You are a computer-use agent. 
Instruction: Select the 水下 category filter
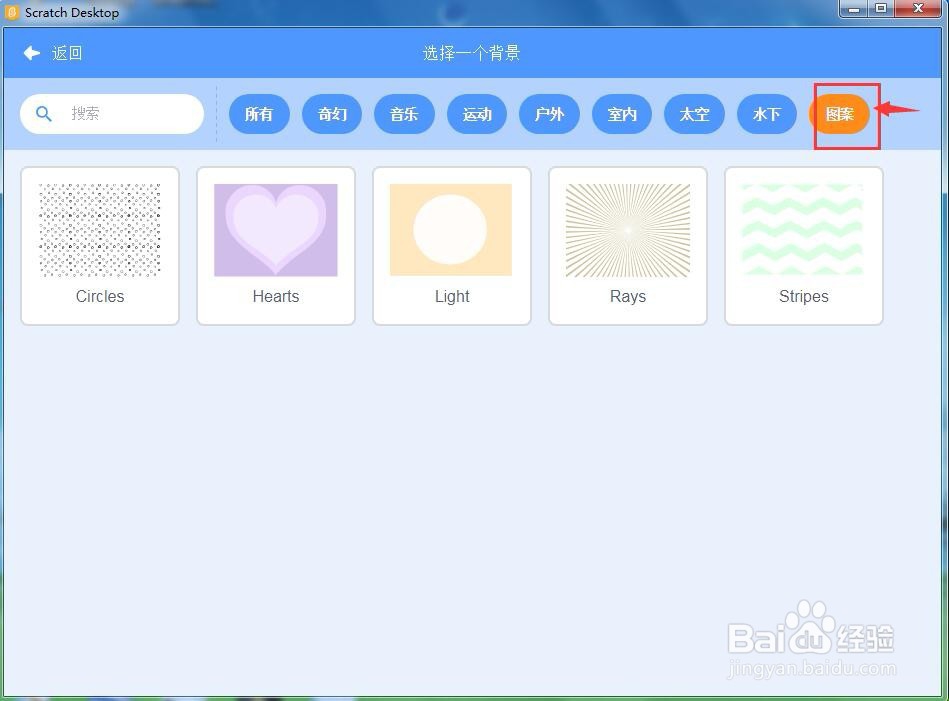coord(767,114)
